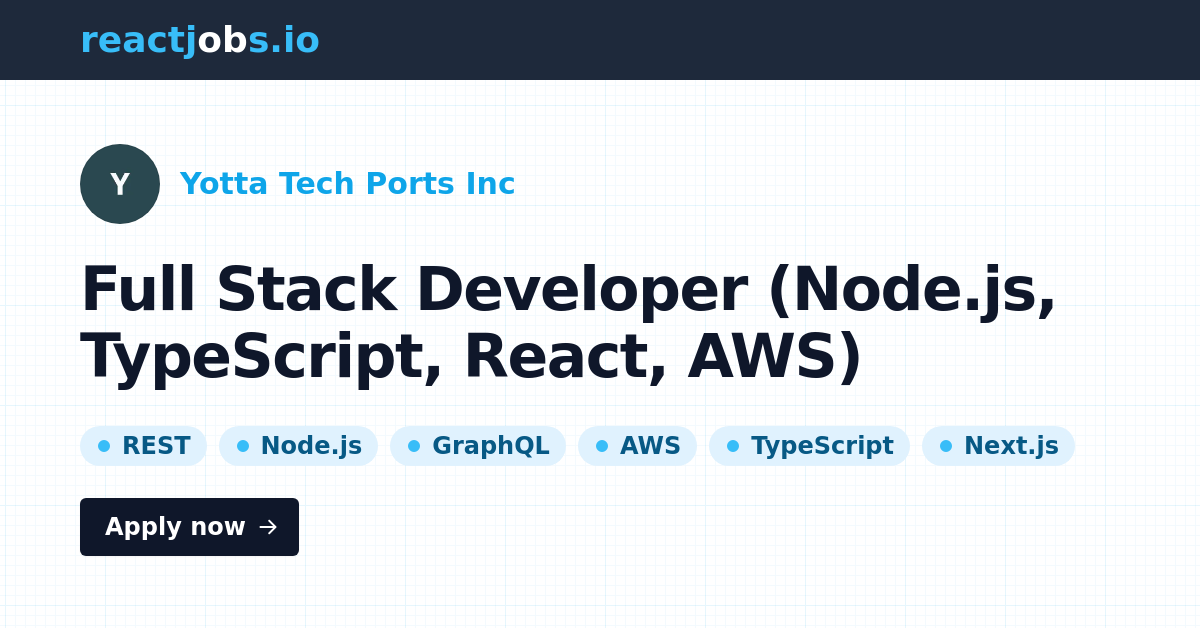Viewport: 1200px width, 628px height.
Task: Click the bullet icon in the AWS tag
Action: (602, 445)
